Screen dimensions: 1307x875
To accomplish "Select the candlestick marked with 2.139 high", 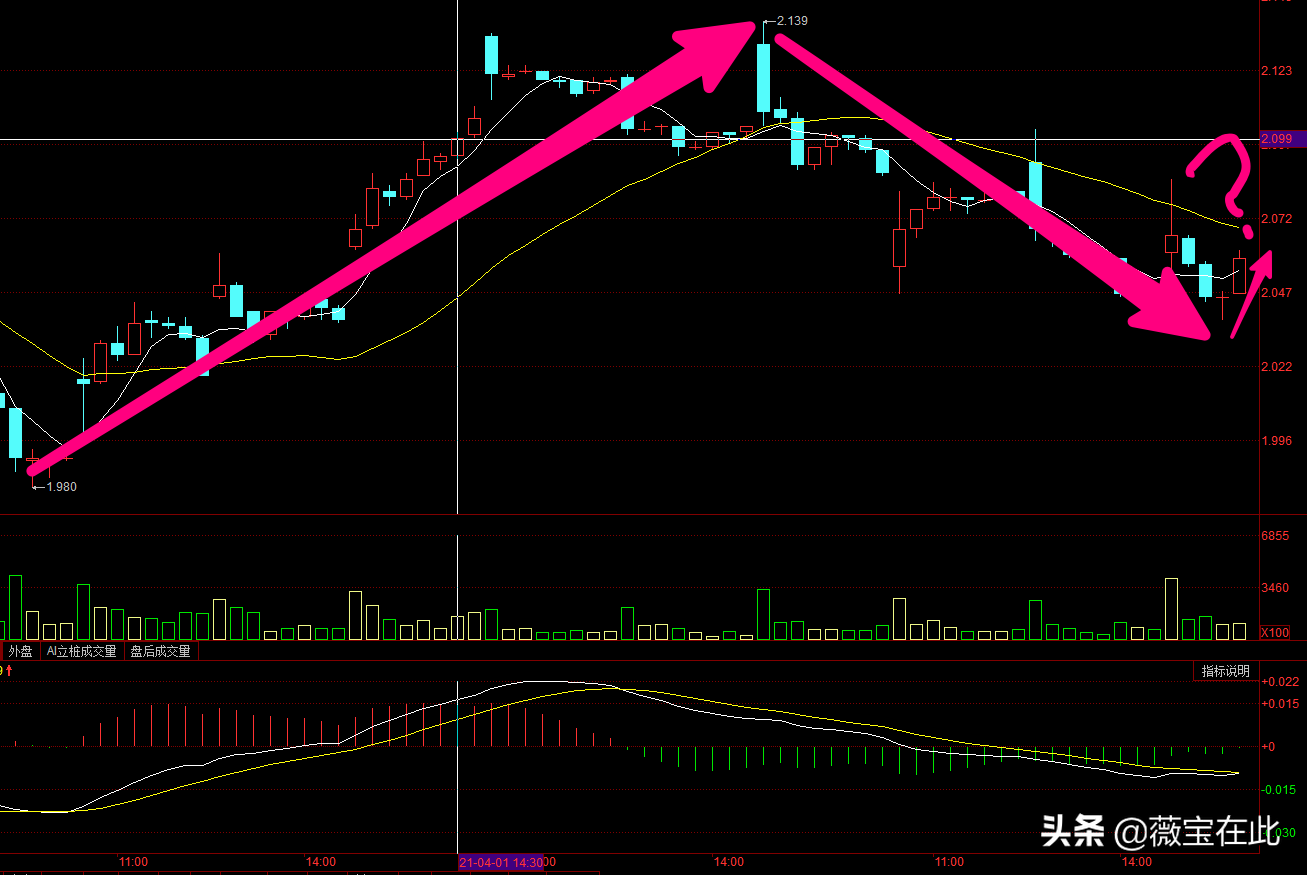I will [764, 77].
